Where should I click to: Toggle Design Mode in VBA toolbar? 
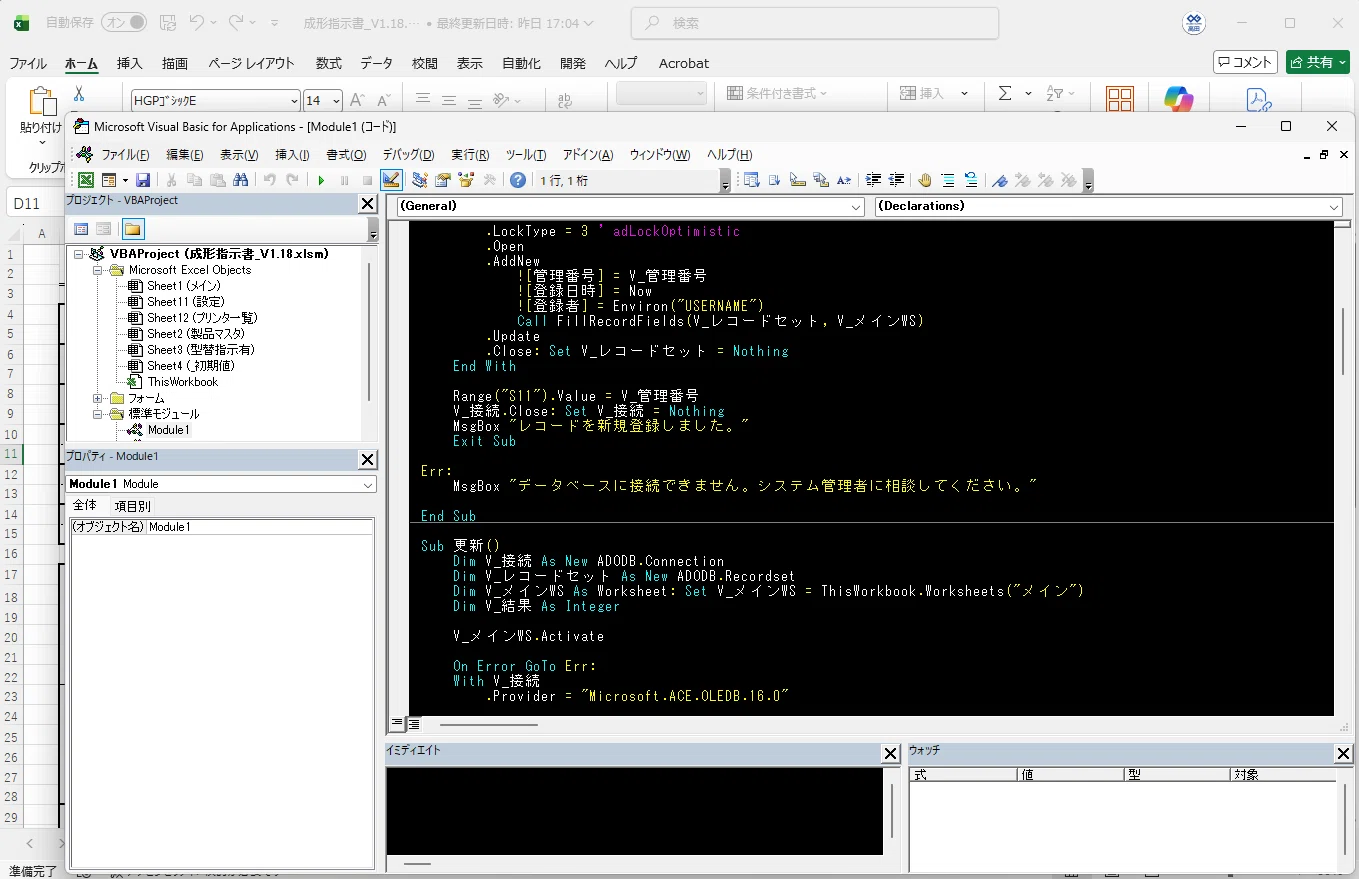point(391,180)
